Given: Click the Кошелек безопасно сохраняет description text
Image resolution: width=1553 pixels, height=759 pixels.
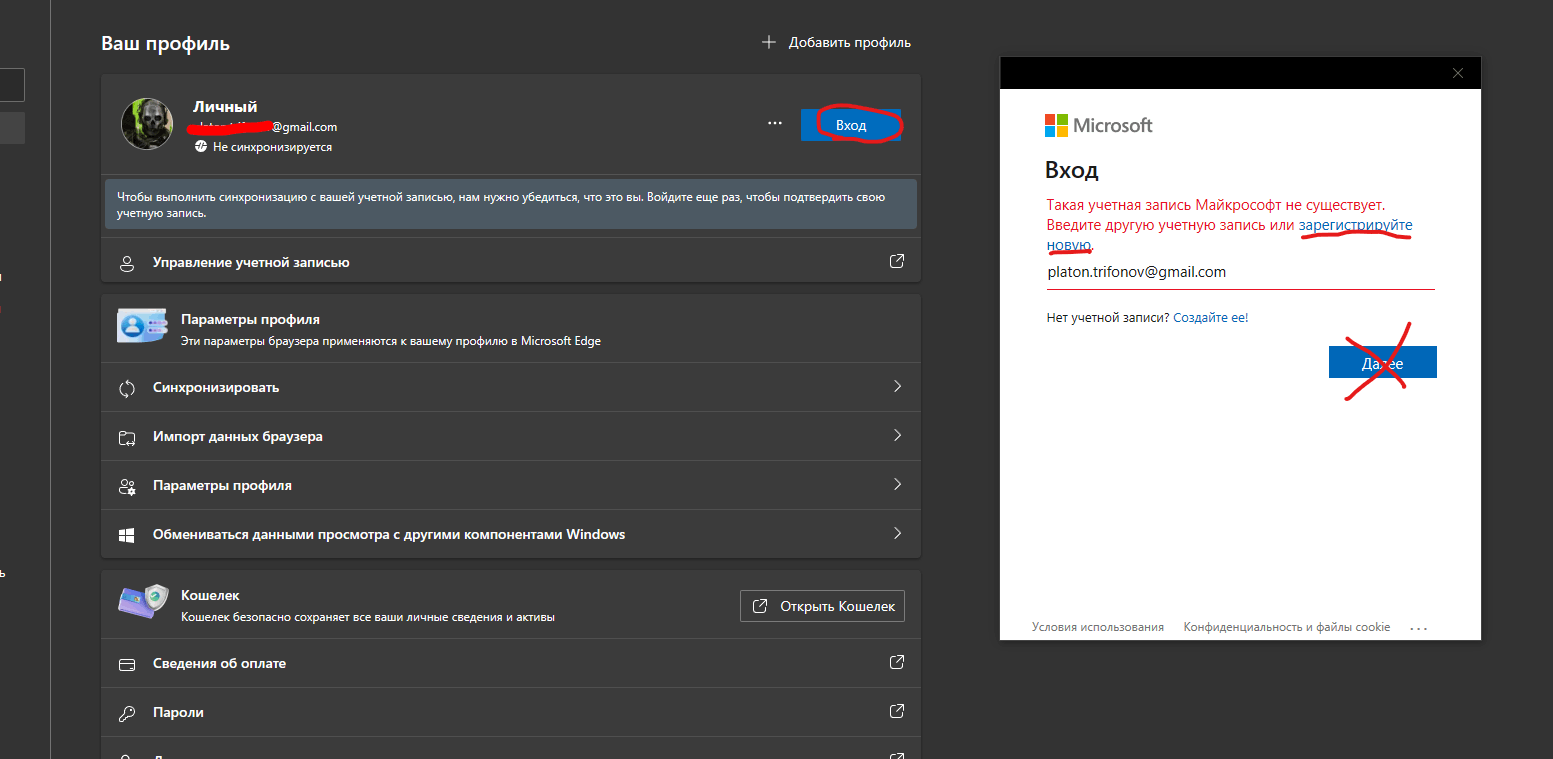Looking at the screenshot, I should pyautogui.click(x=368, y=617).
